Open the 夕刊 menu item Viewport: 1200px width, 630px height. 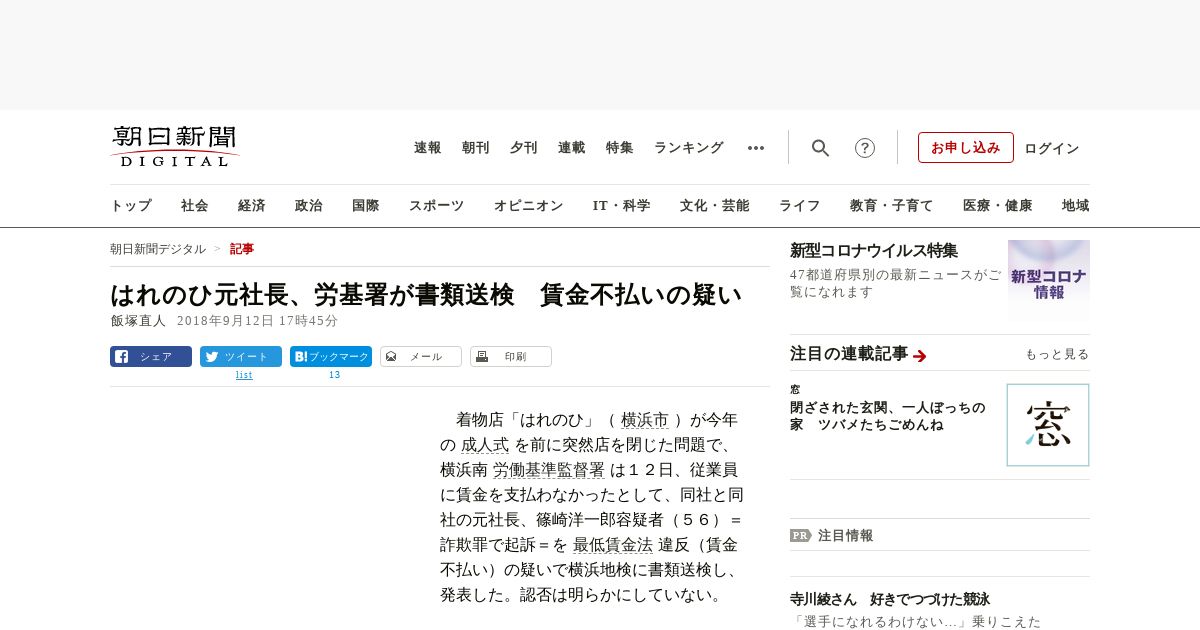[524, 148]
